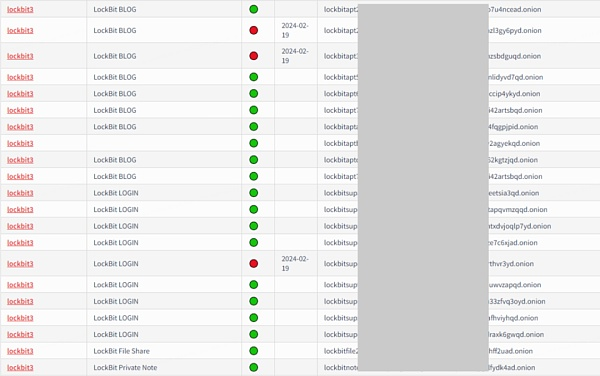Click the red status dot beside zl3gy6pyd.onion
This screenshot has width=600, height=376.
[253, 30]
